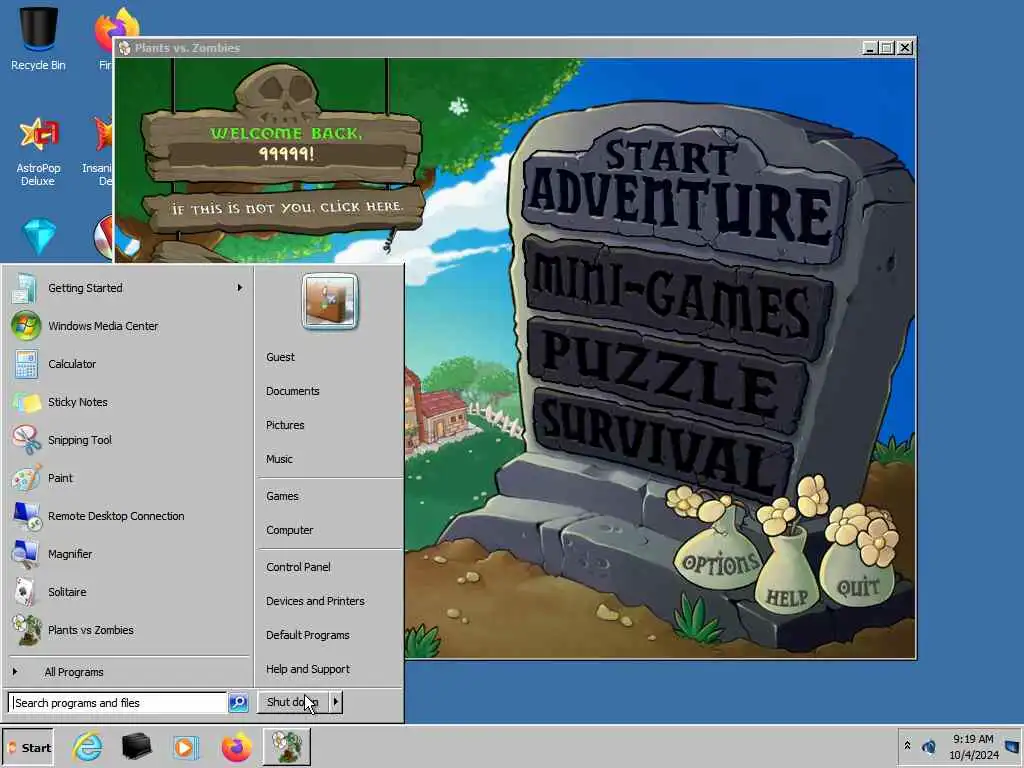Screen dimensions: 1024x768
Task: Click the Quit vase
Action: pyautogui.click(x=857, y=575)
